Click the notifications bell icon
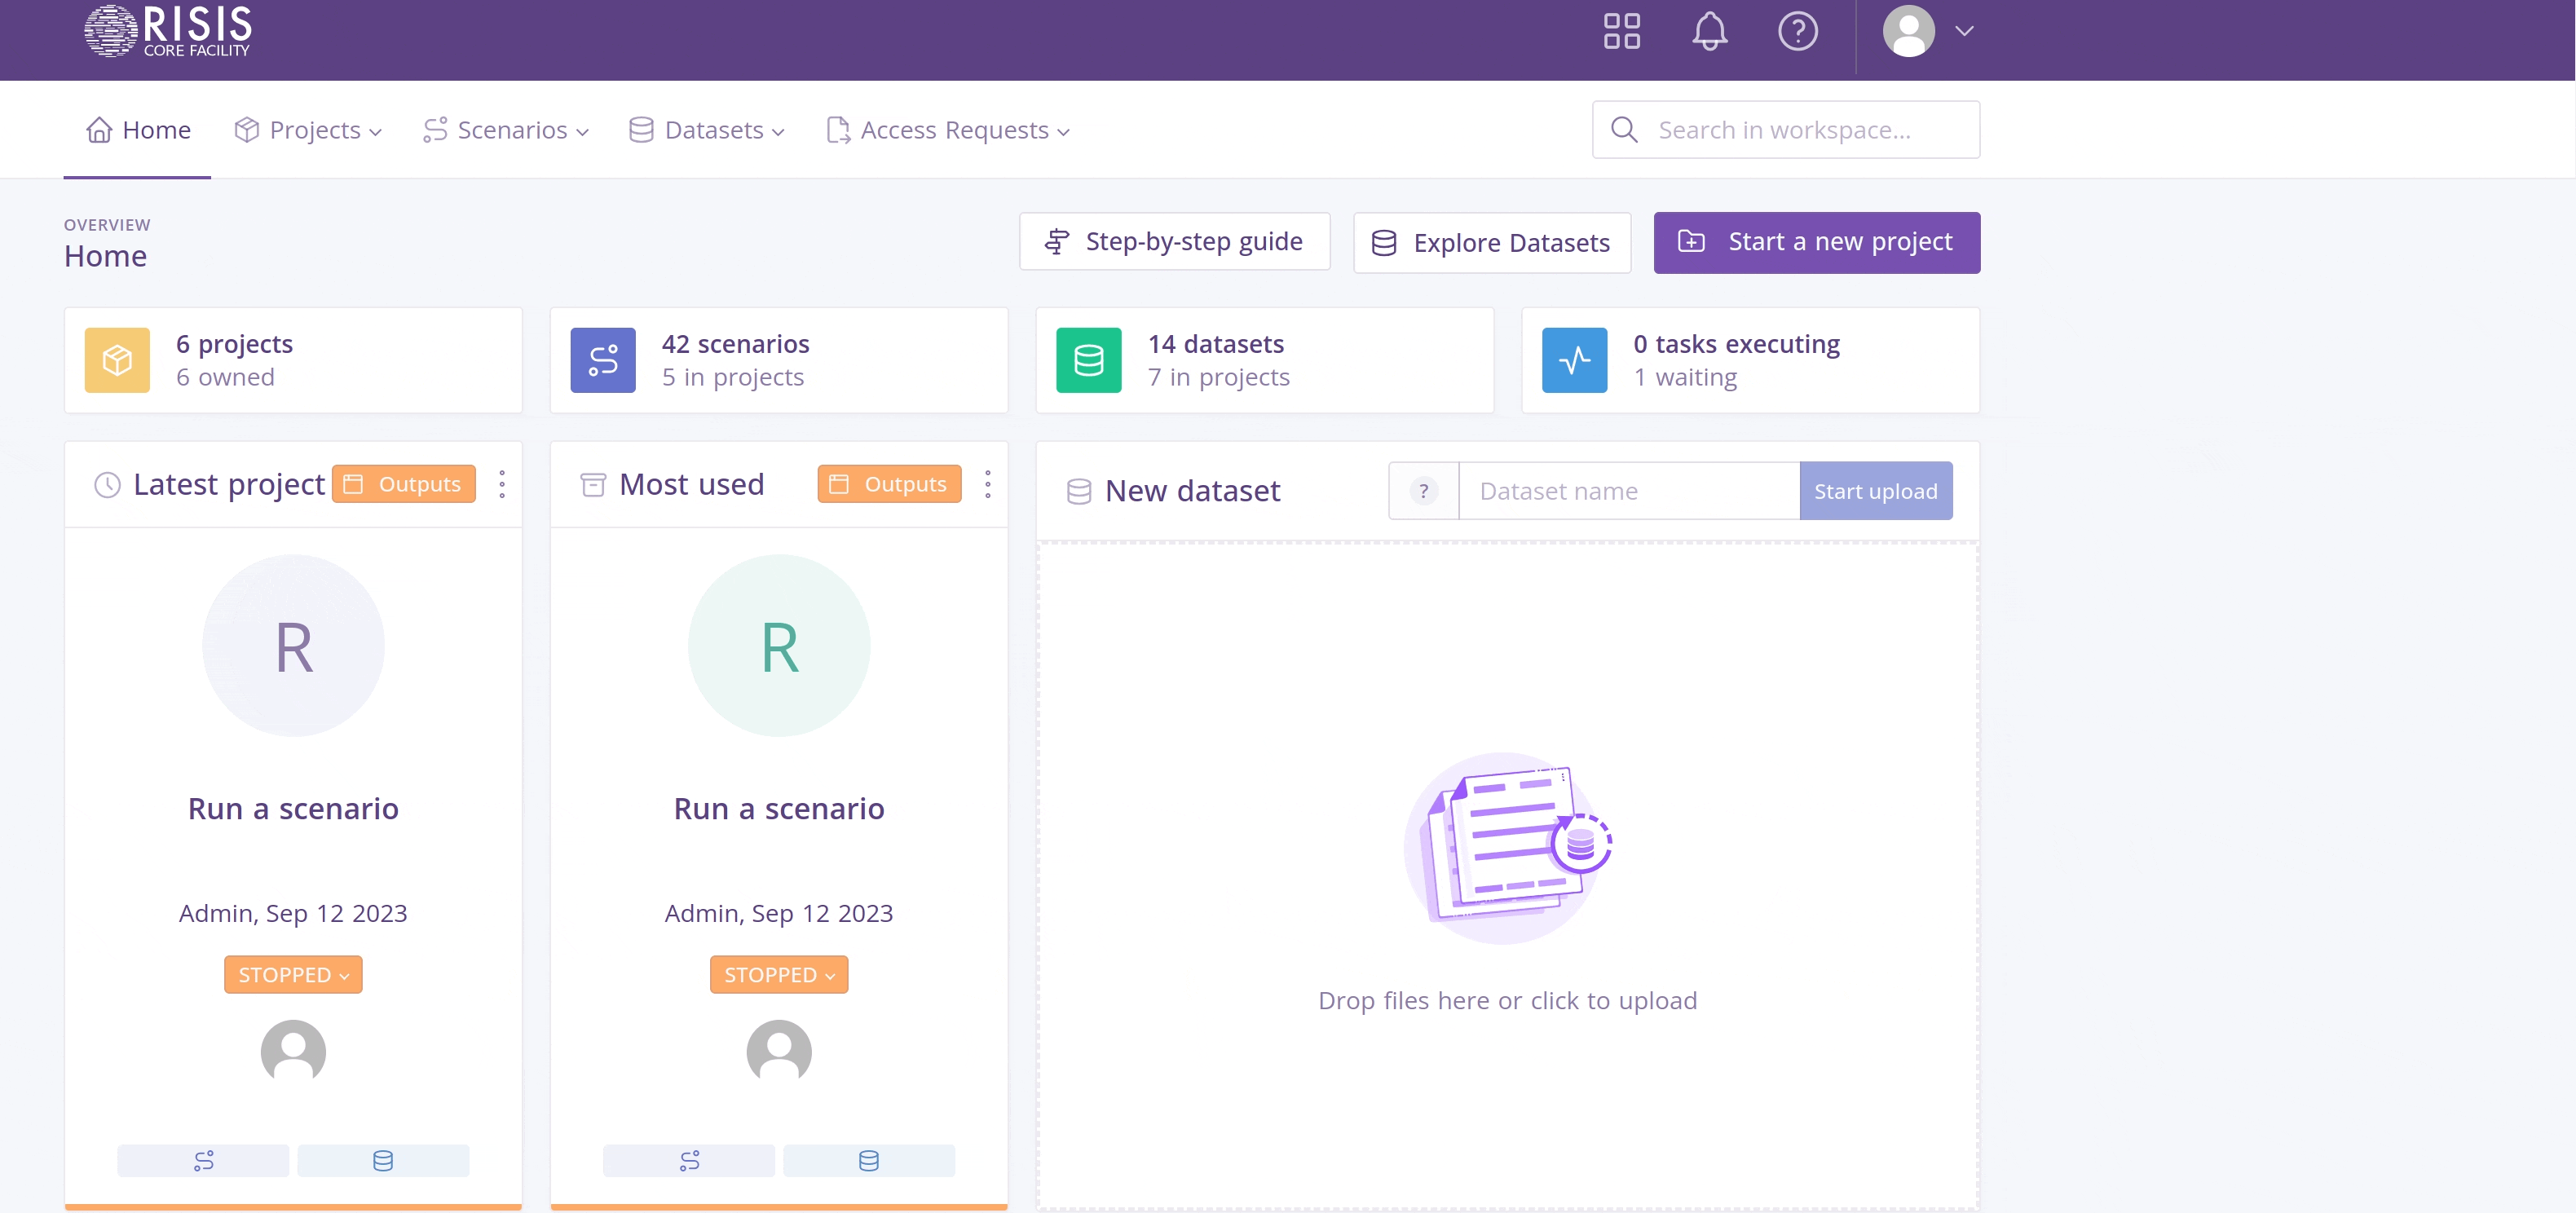The image size is (2576, 1213). pyautogui.click(x=1709, y=31)
